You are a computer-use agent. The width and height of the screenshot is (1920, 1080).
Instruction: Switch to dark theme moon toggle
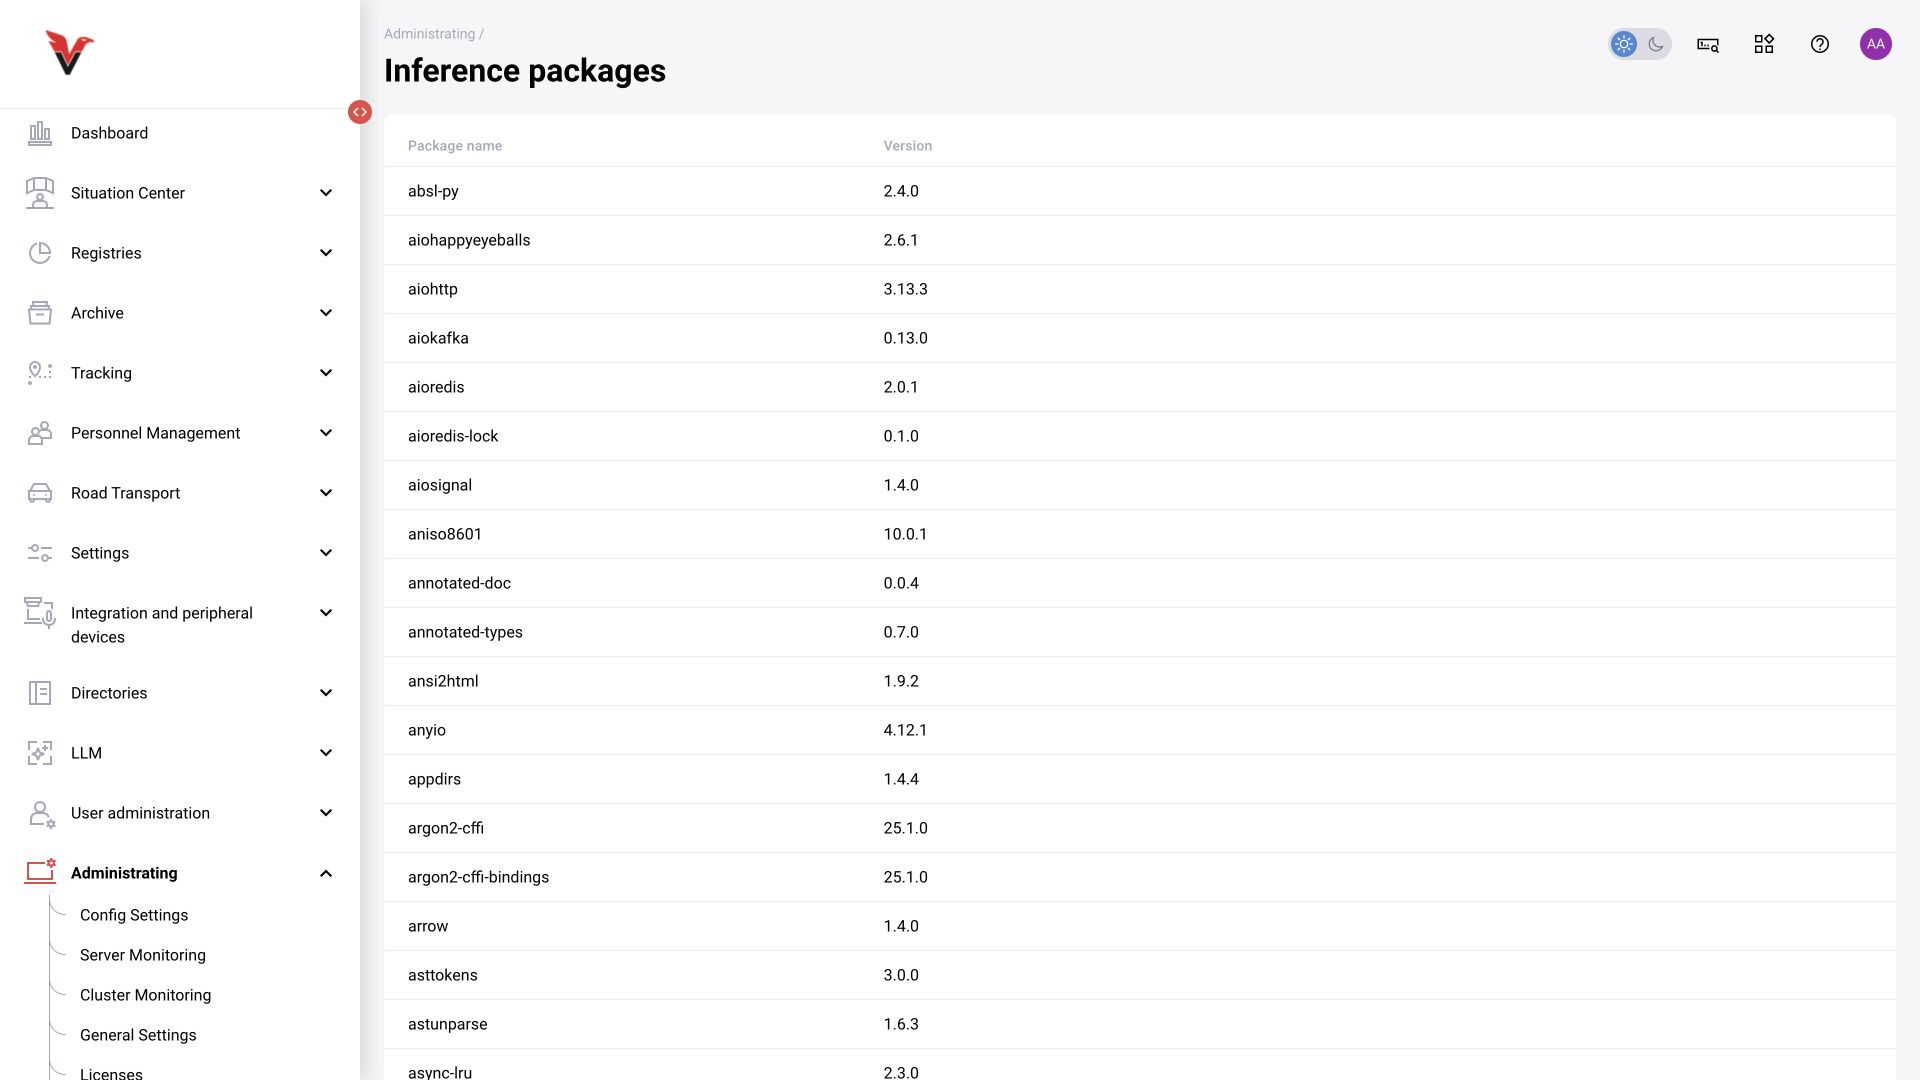[1656, 44]
